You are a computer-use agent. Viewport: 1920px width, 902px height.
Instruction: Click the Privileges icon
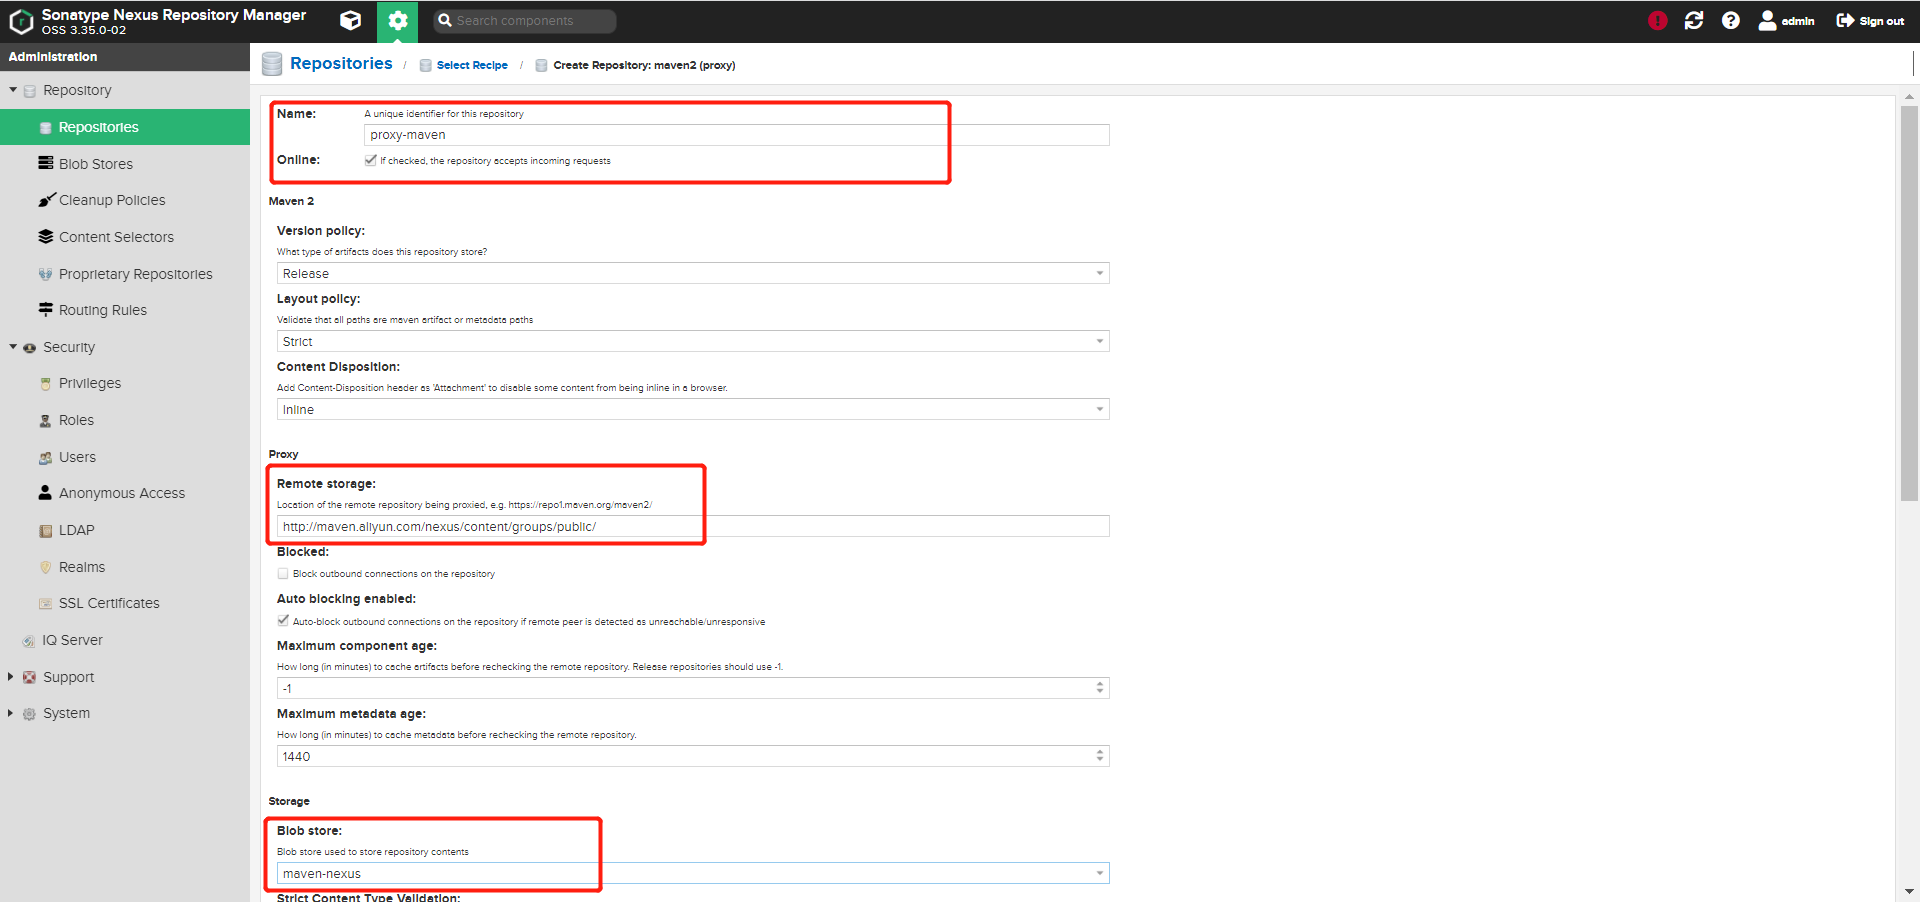click(46, 384)
